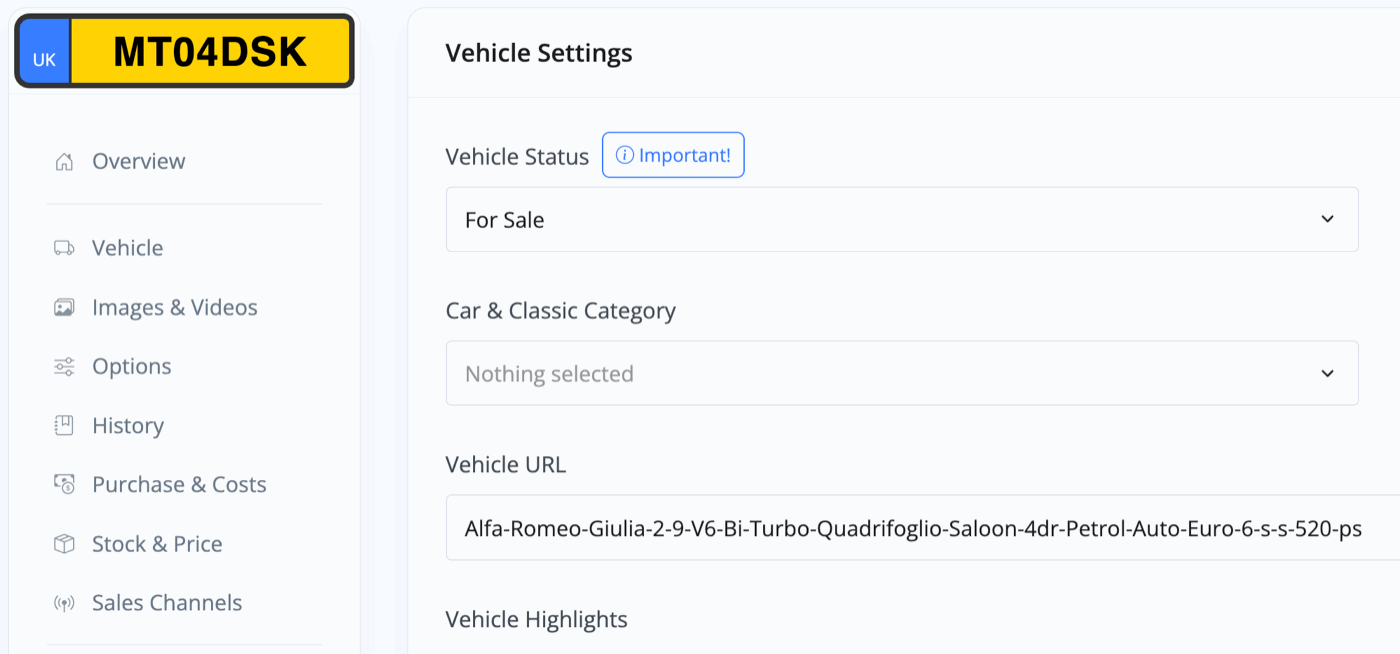Open the Car & Classic Category dropdown
Image resolution: width=1400 pixels, height=654 pixels.
coord(902,373)
